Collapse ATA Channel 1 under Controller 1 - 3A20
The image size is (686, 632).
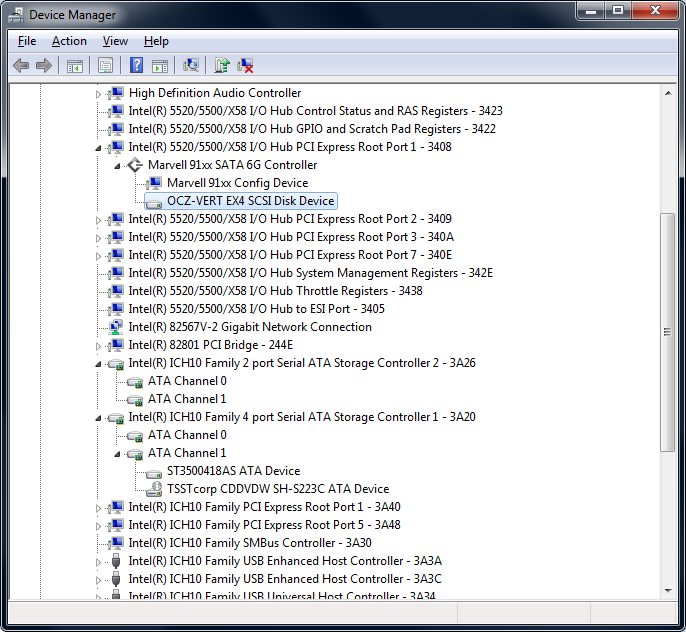point(117,454)
